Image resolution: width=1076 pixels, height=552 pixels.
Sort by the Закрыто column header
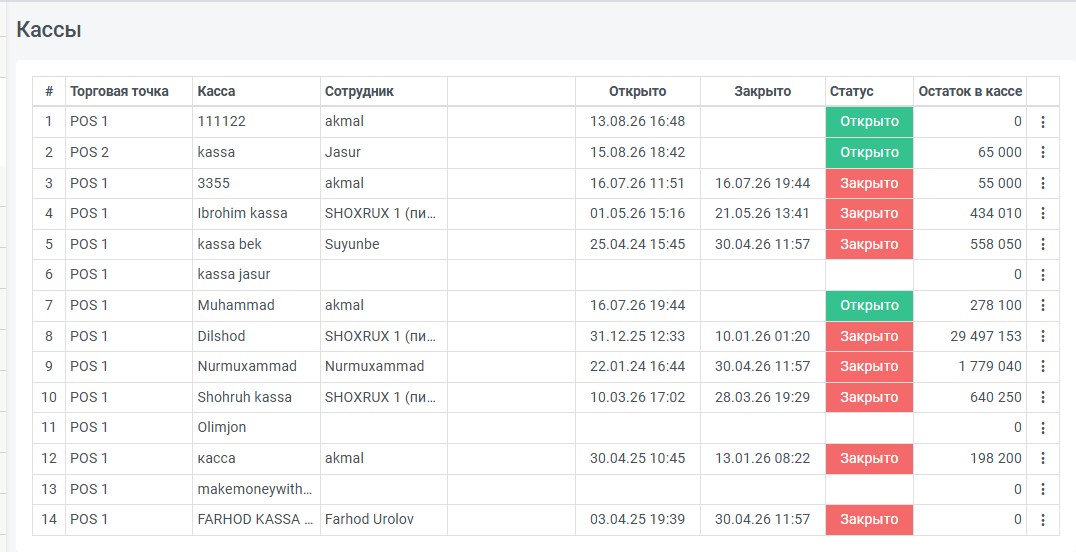pyautogui.click(x=762, y=91)
